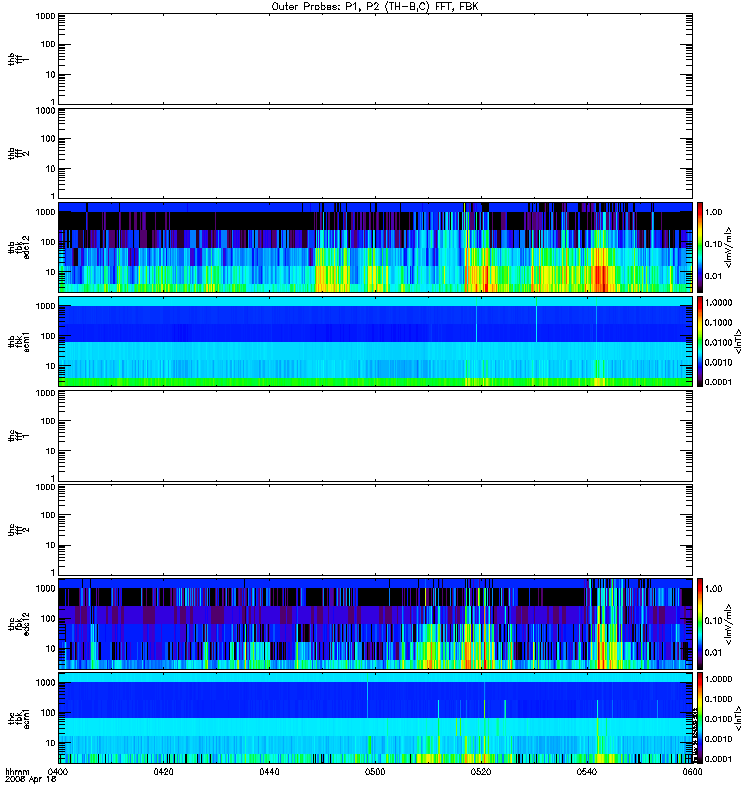Click the 'thc fff 1' y-axis title
The image size is (750, 800).
[x=19, y=436]
